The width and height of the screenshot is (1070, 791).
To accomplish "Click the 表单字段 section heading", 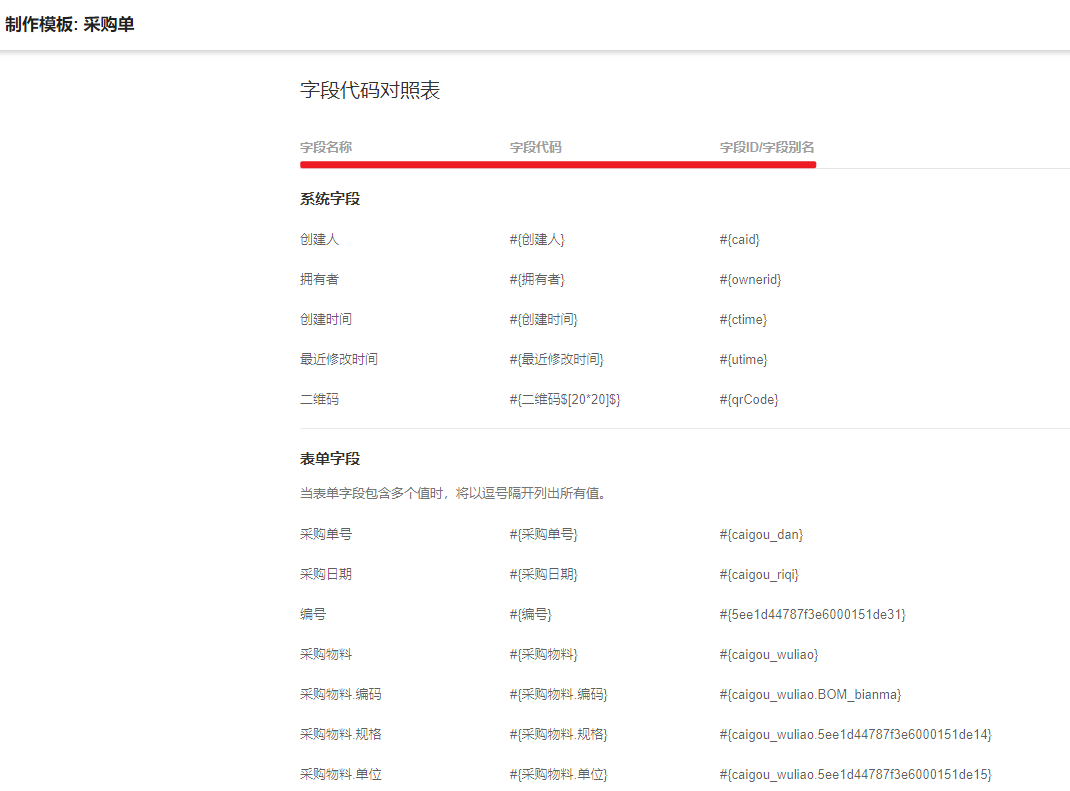I will click(x=330, y=459).
